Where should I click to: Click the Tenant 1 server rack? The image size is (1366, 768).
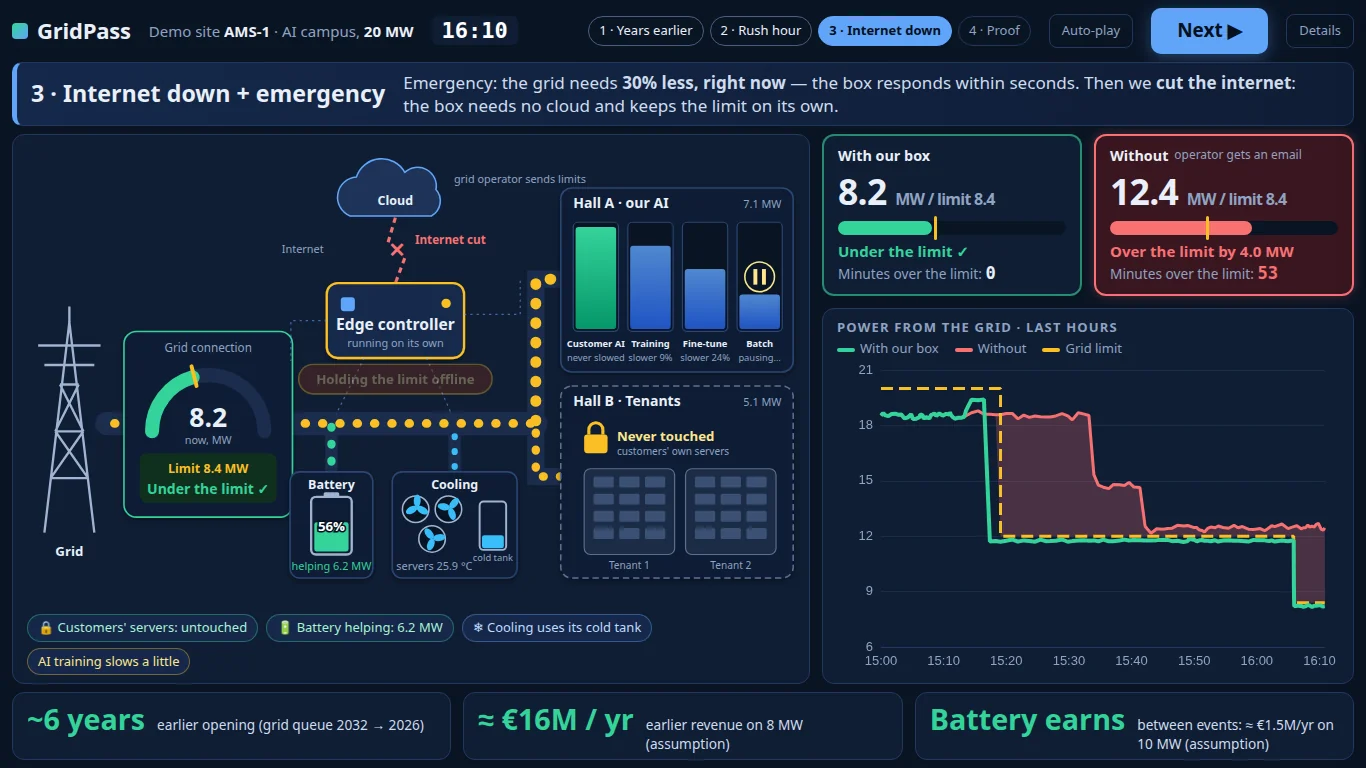tap(629, 512)
